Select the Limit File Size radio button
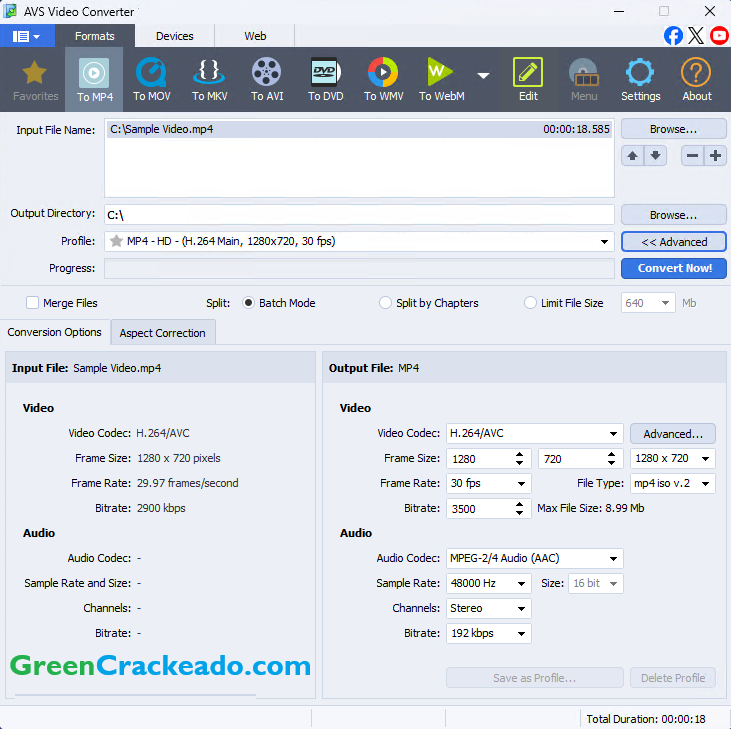Image resolution: width=731 pixels, height=729 pixels. click(x=530, y=303)
